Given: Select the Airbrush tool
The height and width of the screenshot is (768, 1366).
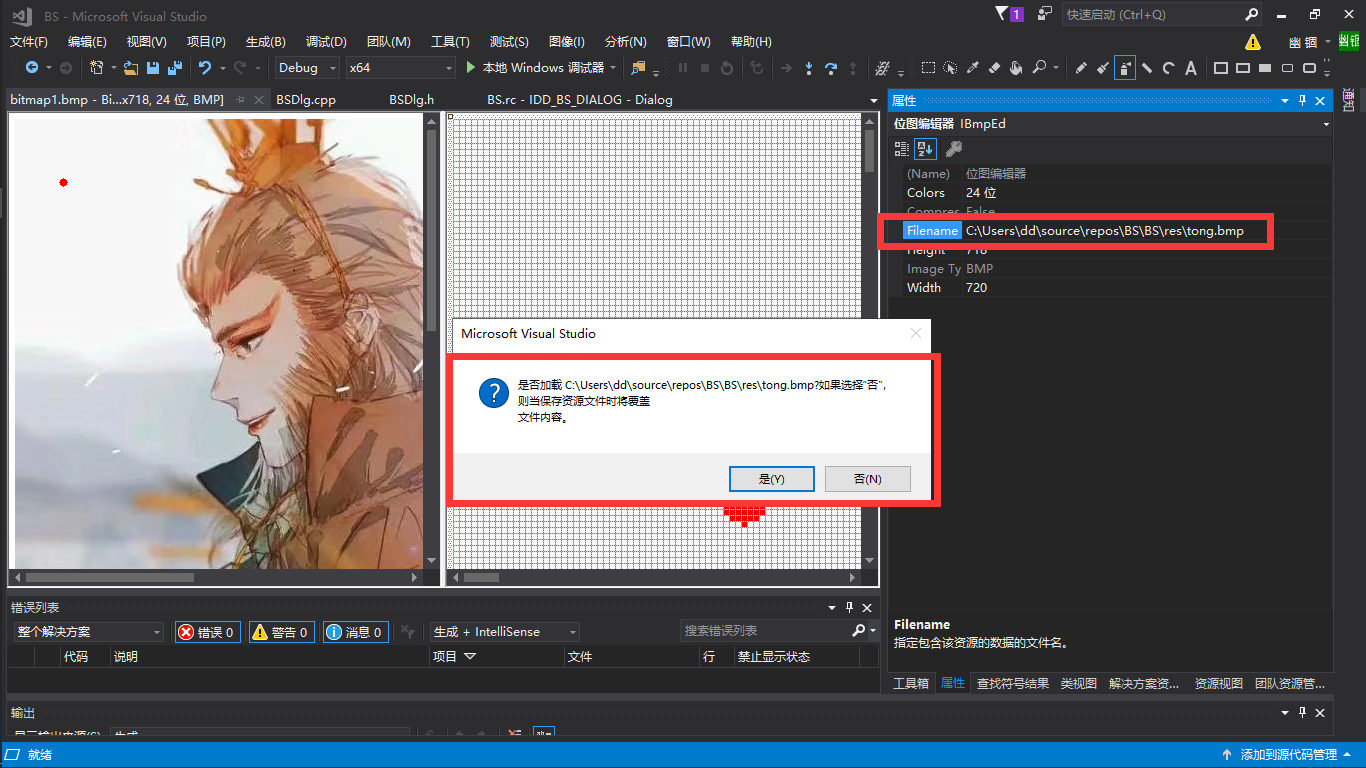Looking at the screenshot, I should pyautogui.click(x=1125, y=68).
